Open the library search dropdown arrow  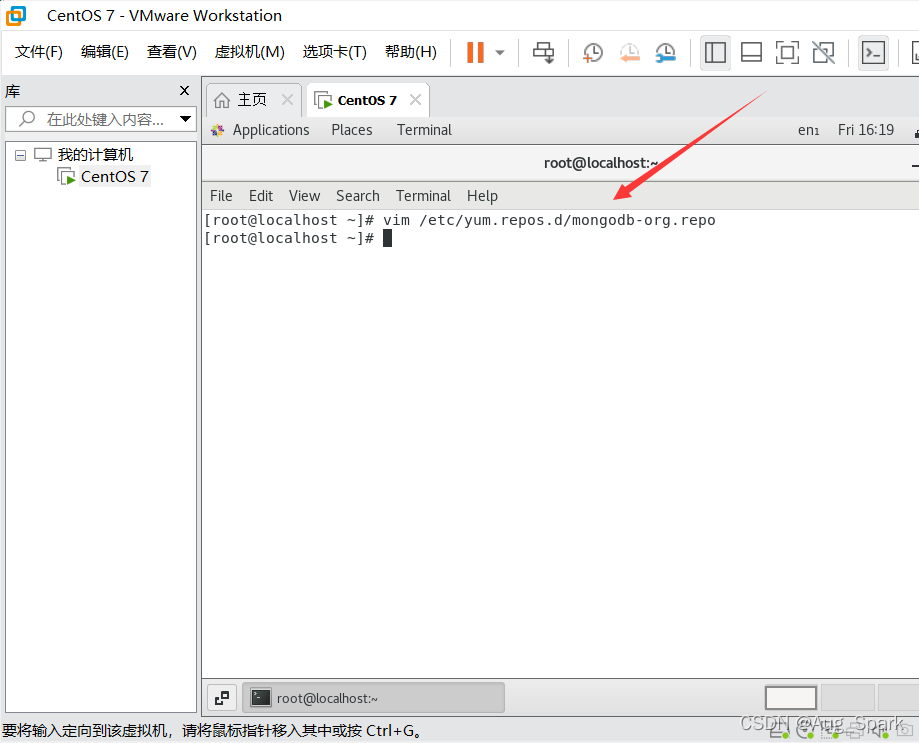click(x=186, y=119)
